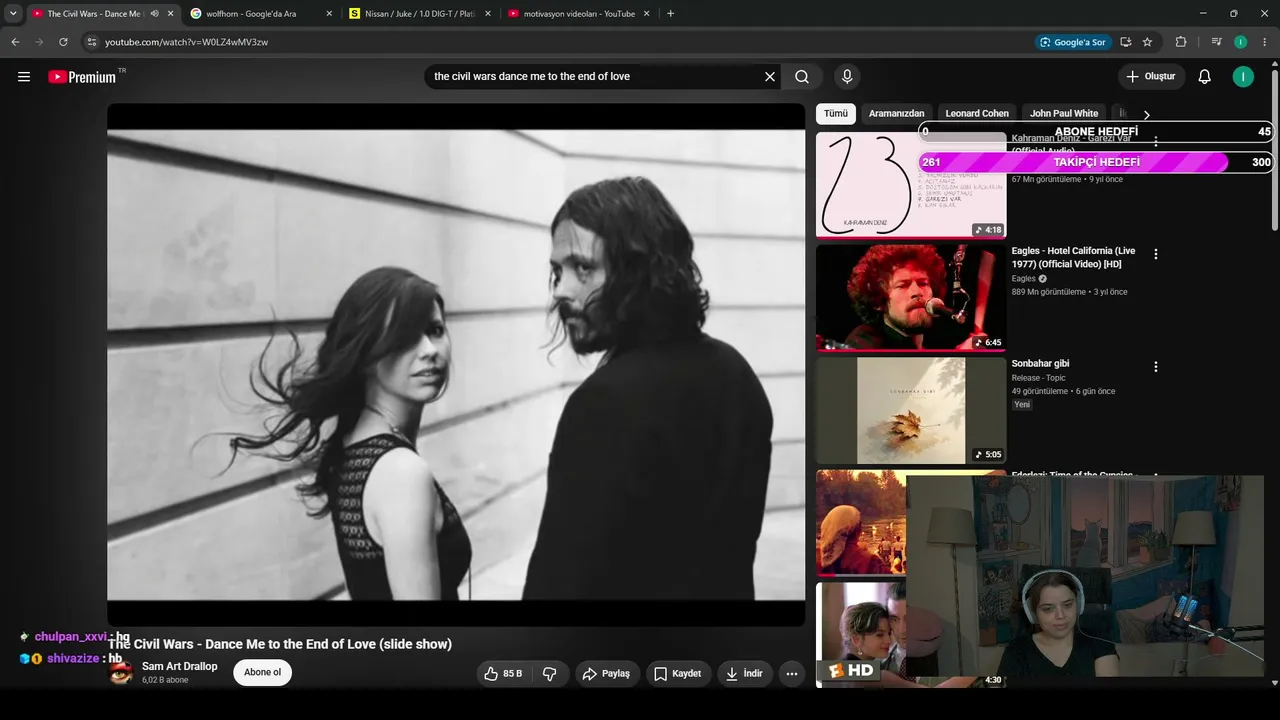
Task: Click the Oluştur create button
Action: 1151,77
